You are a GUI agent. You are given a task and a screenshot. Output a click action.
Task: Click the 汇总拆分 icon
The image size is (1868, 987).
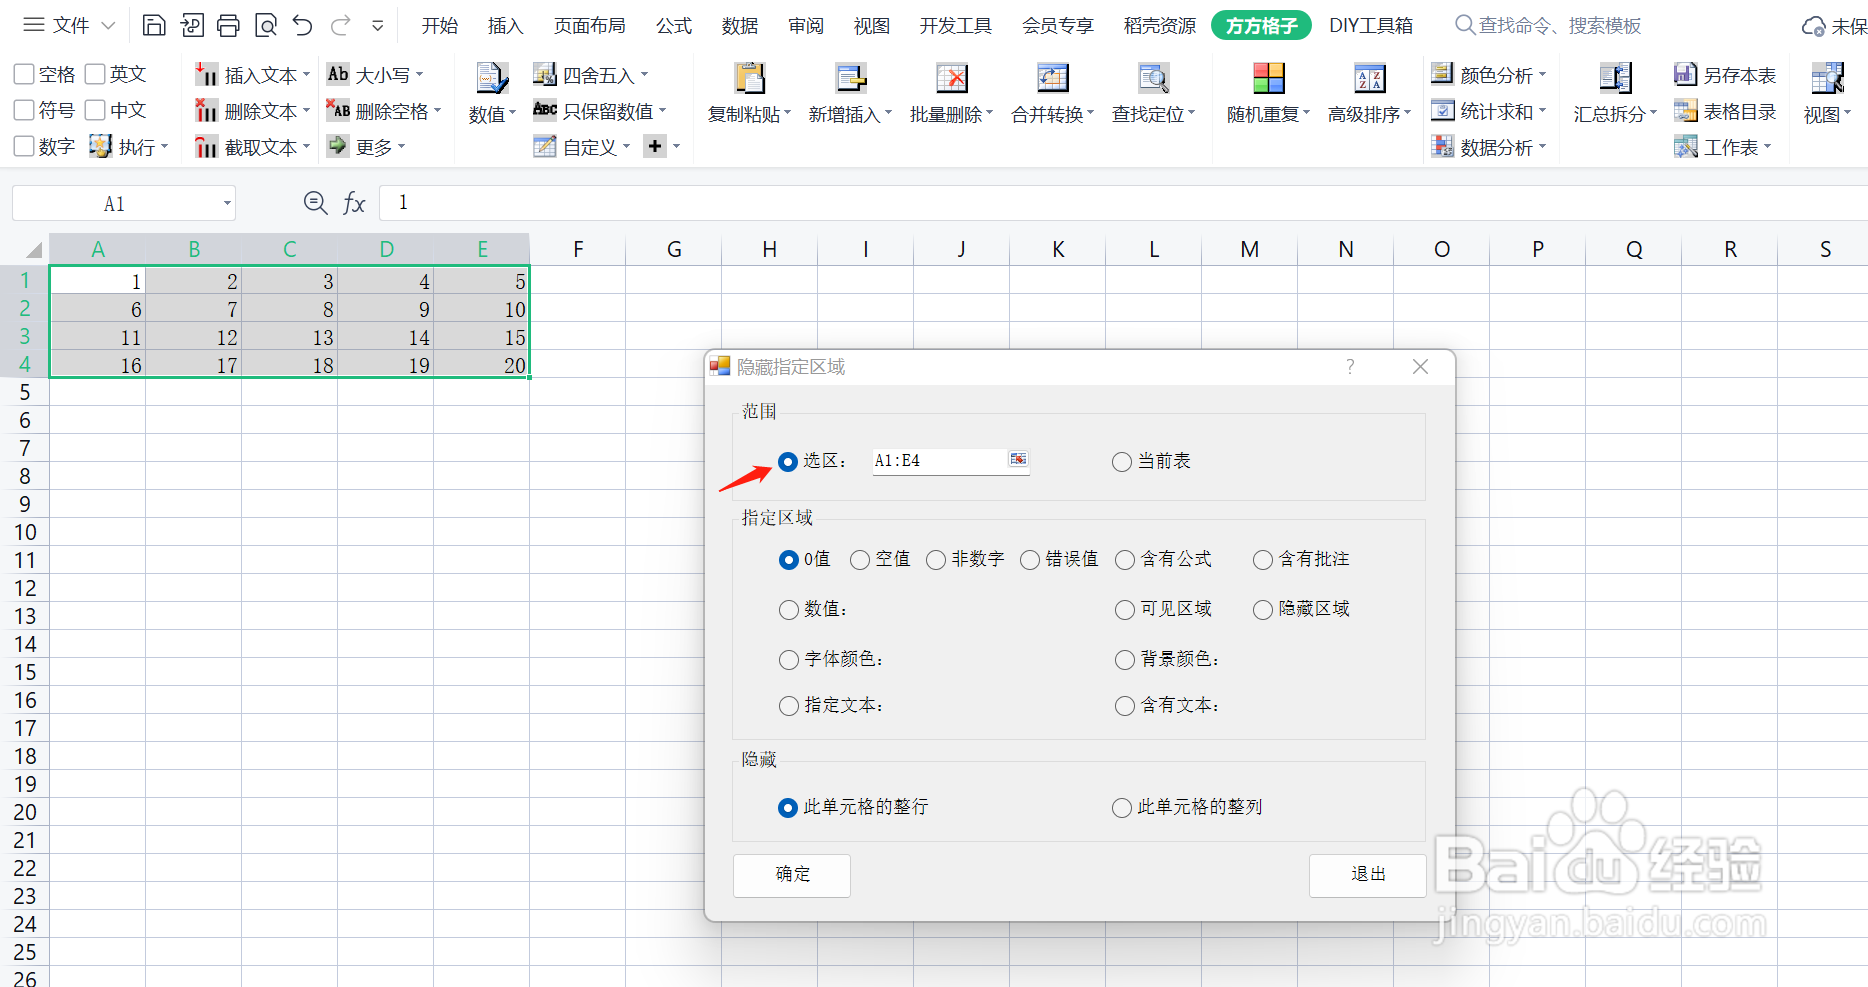[1615, 78]
